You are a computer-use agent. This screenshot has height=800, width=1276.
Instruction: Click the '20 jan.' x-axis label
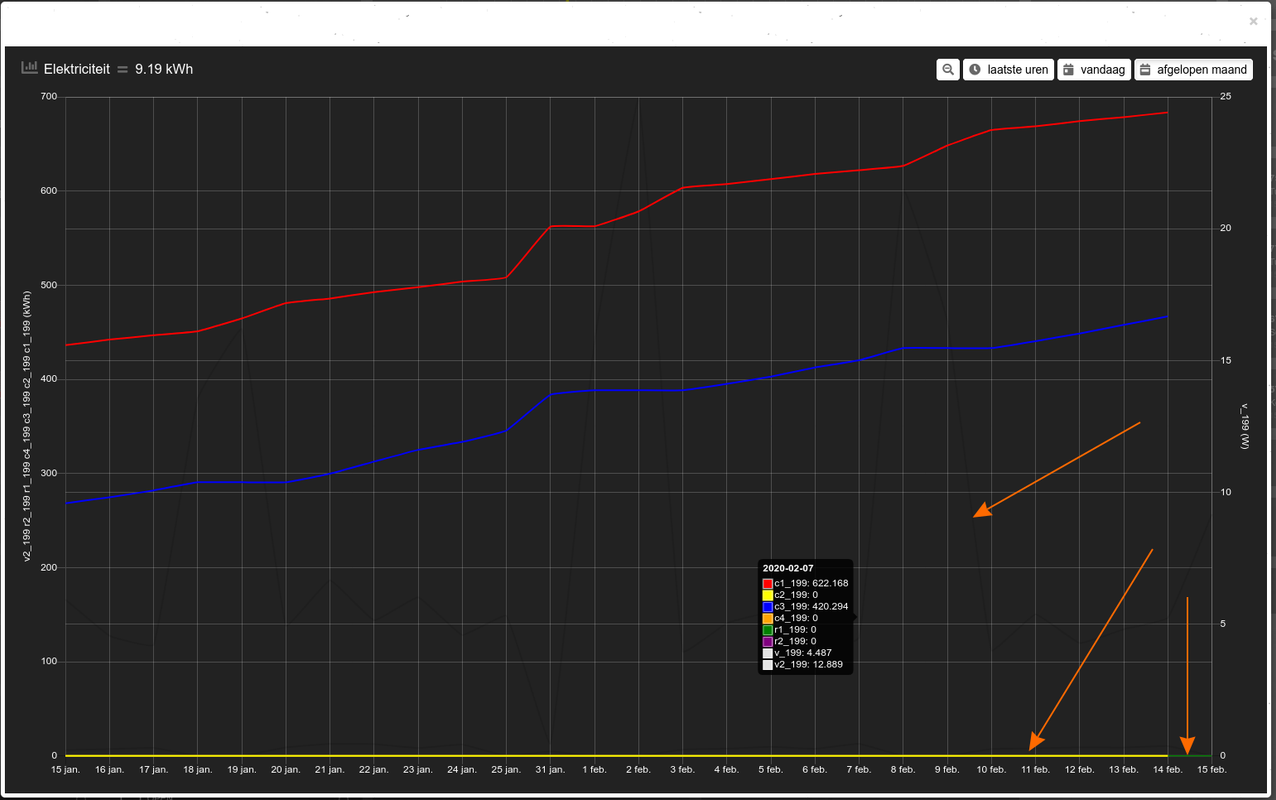286,770
